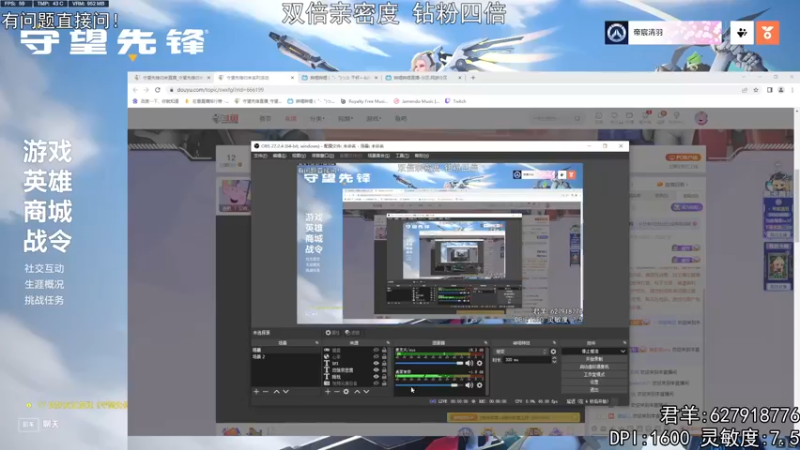
Task: Select 场景 2 in the scenes list
Action: 286,357
